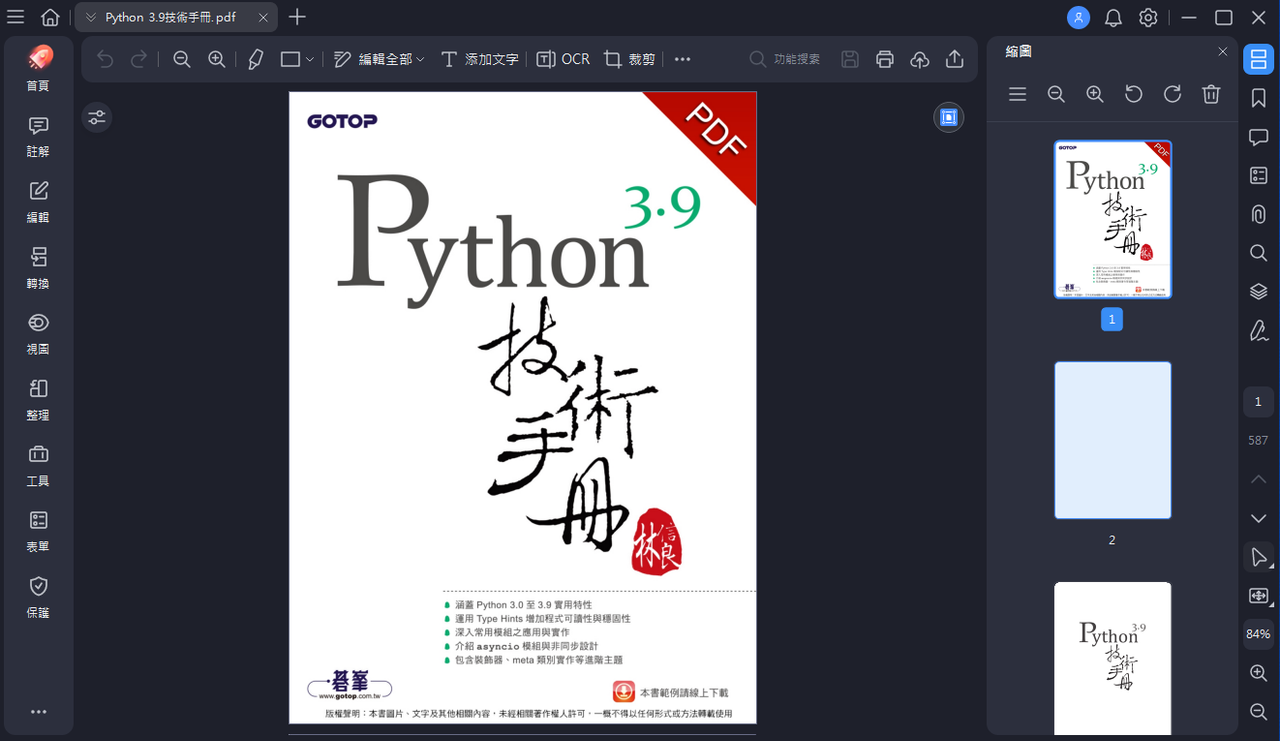Select the page 2 thumbnail
This screenshot has width=1280, height=741.
(x=1112, y=440)
